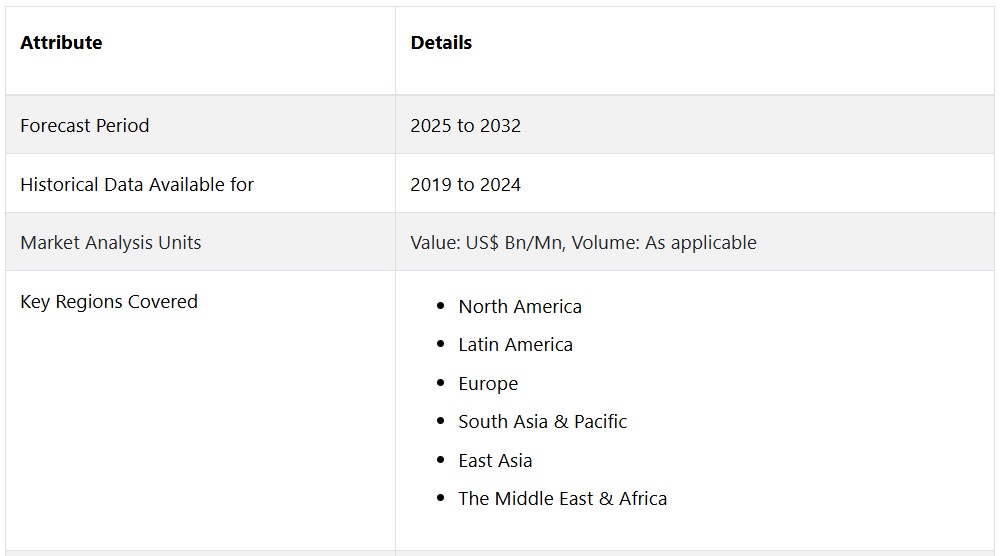Click the bullet next to Europe
The height and width of the screenshot is (556, 1002).
coord(441,384)
